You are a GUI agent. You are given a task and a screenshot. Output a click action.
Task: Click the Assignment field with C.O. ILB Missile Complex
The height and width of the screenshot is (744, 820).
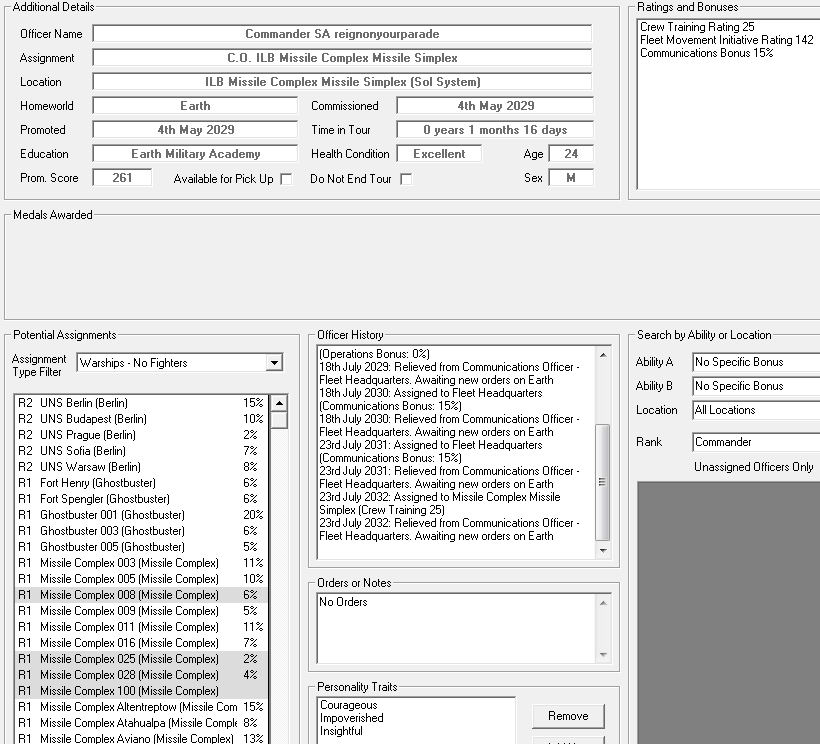(x=342, y=58)
